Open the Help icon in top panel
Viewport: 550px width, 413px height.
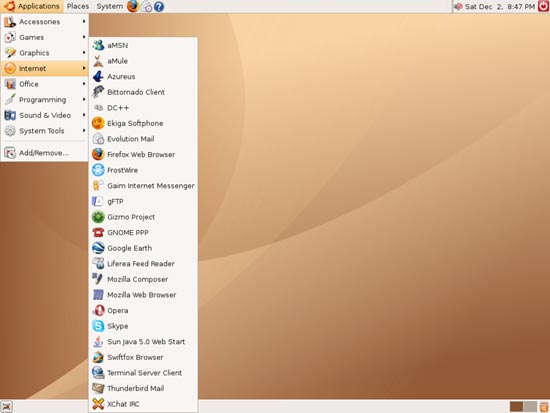[x=159, y=7]
